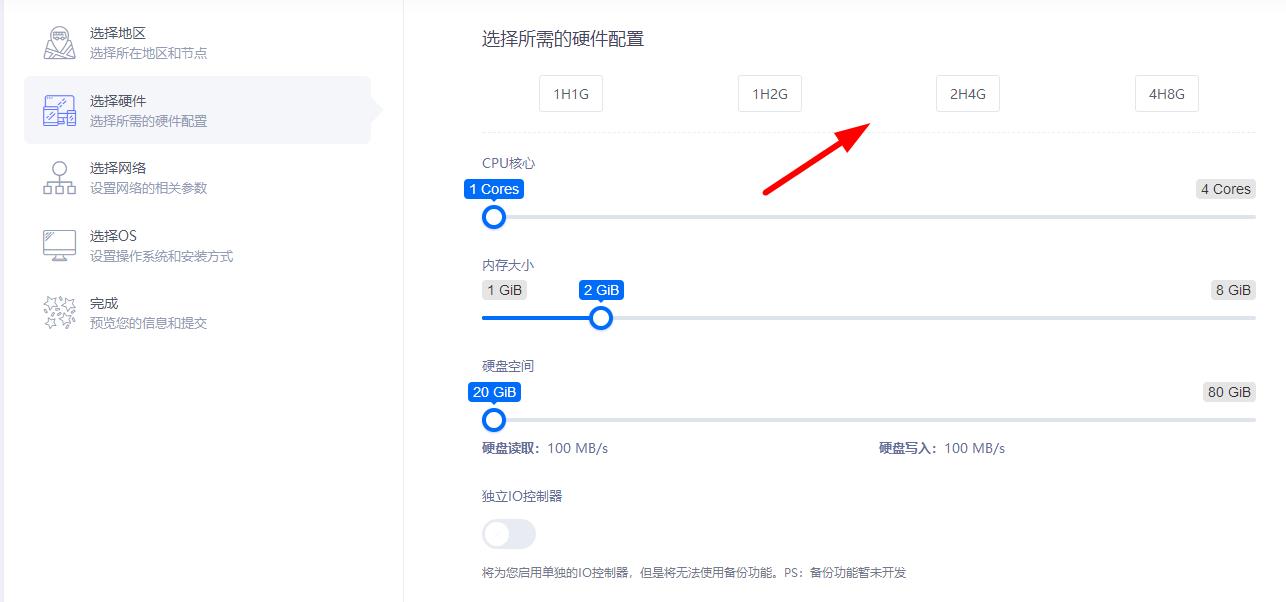Select the 选择硬件 hardware step icon

click(60, 110)
